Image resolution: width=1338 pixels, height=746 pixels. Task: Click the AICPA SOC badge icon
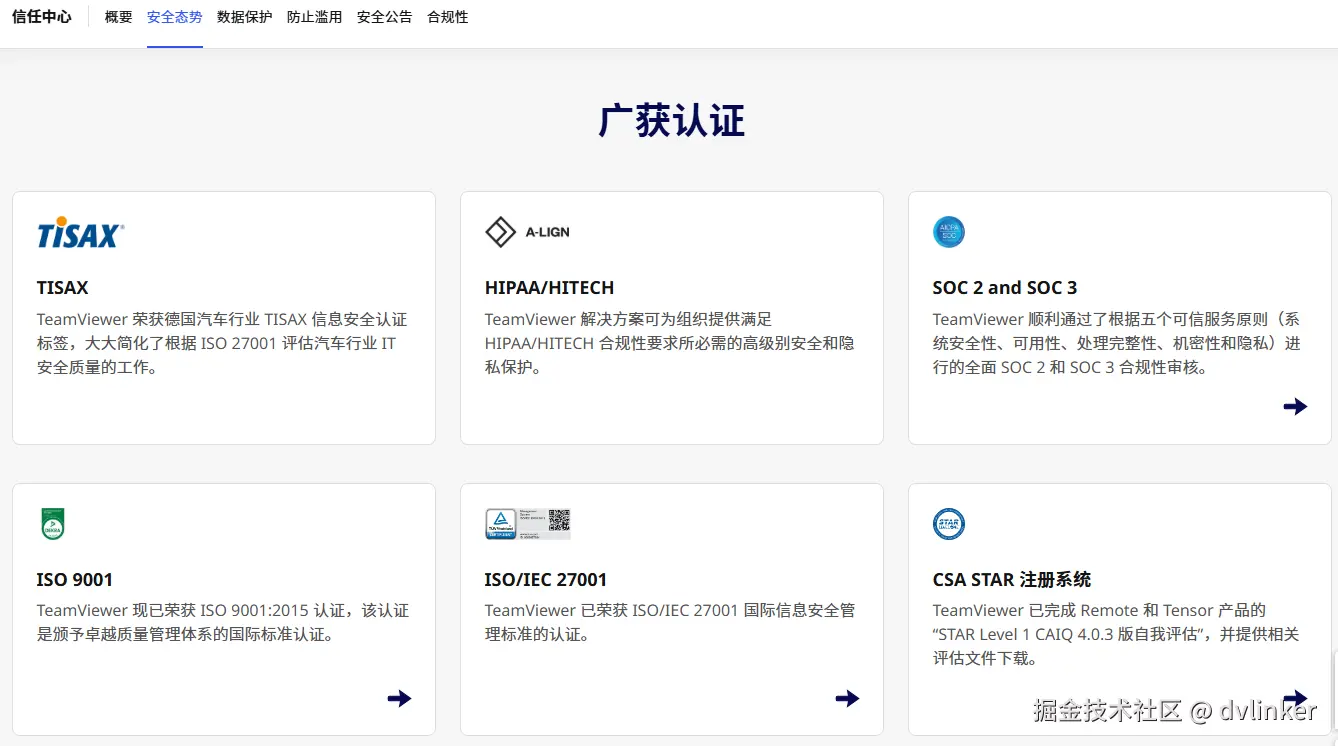click(x=949, y=232)
